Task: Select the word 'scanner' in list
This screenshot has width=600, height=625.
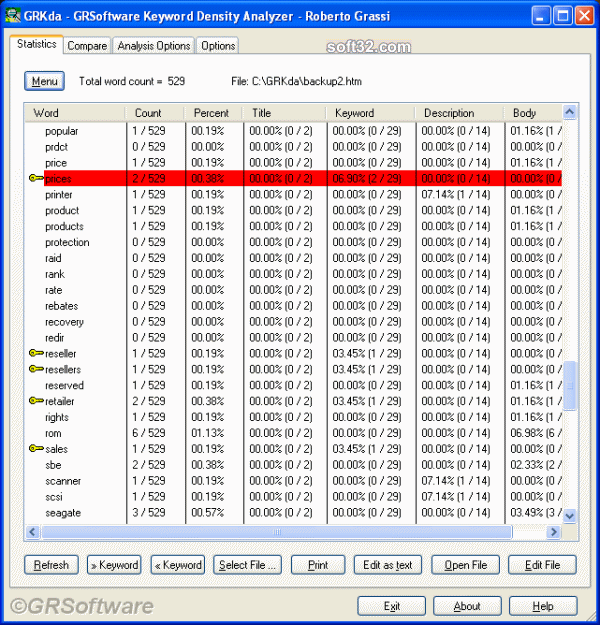Action: tap(63, 481)
